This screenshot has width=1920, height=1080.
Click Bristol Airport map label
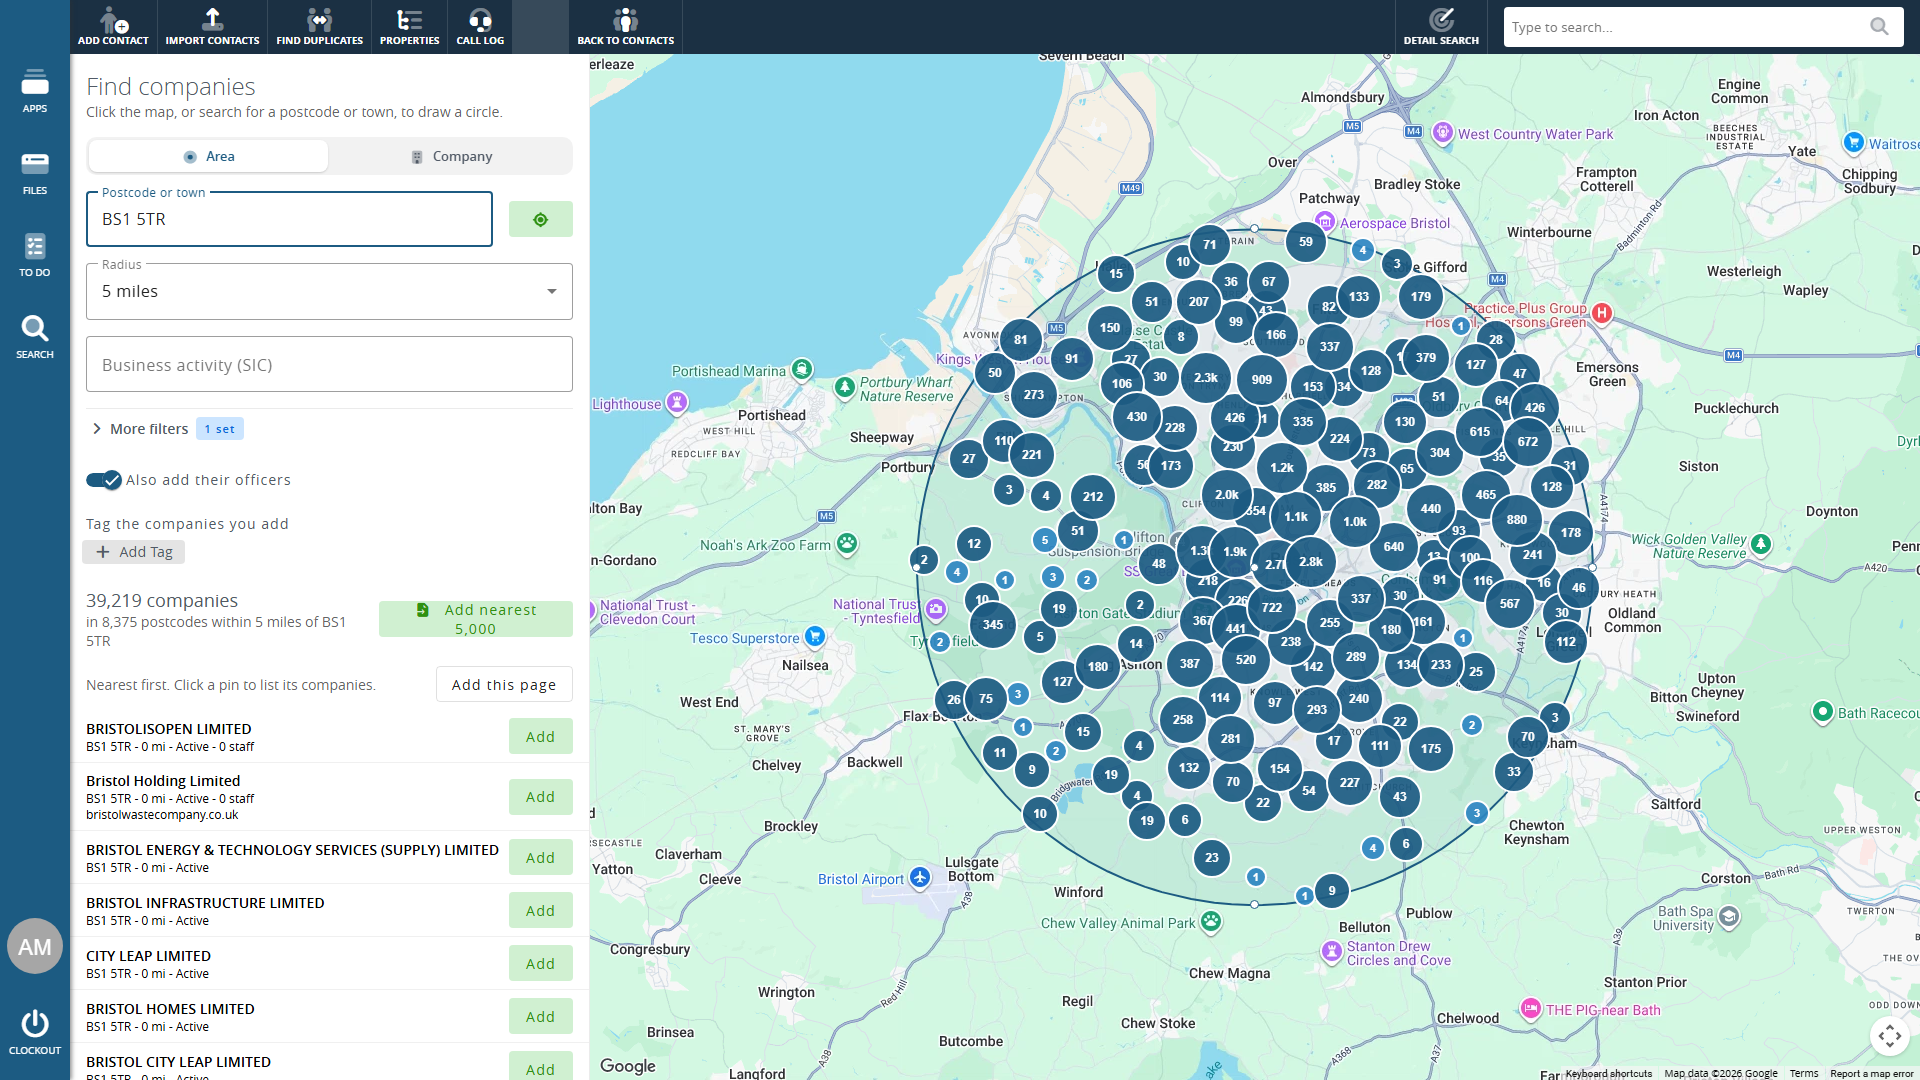860,880
